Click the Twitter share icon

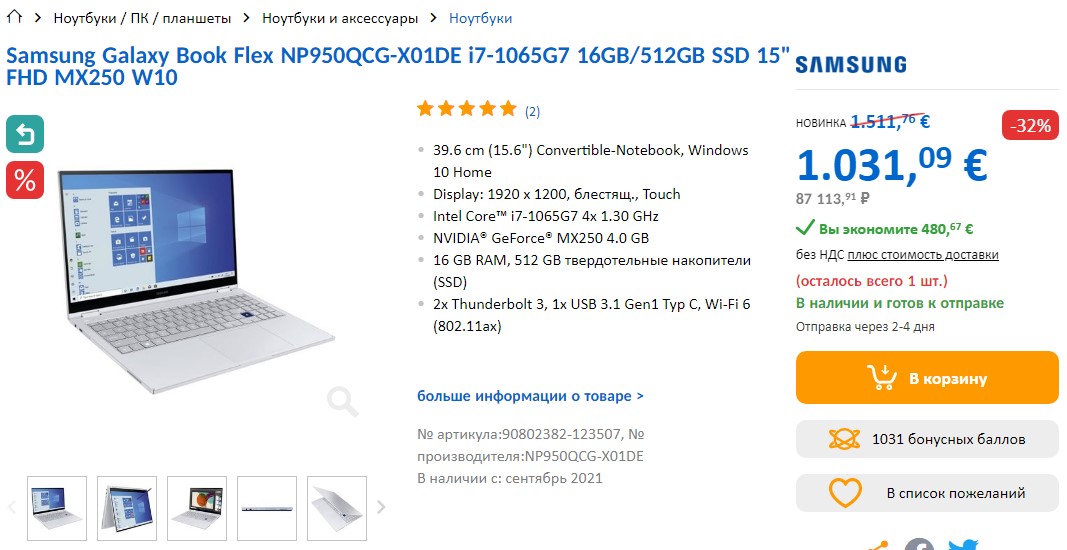click(x=962, y=545)
